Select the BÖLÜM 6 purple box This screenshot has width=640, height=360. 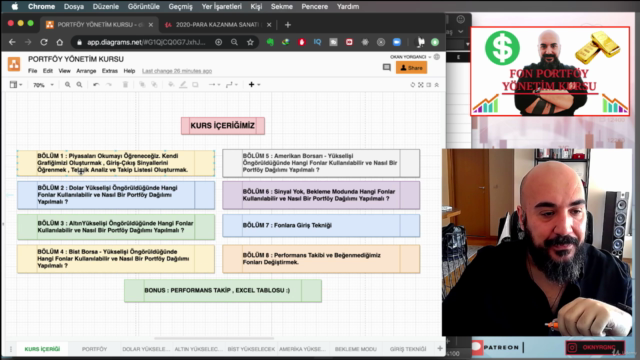pyautogui.click(x=321, y=195)
